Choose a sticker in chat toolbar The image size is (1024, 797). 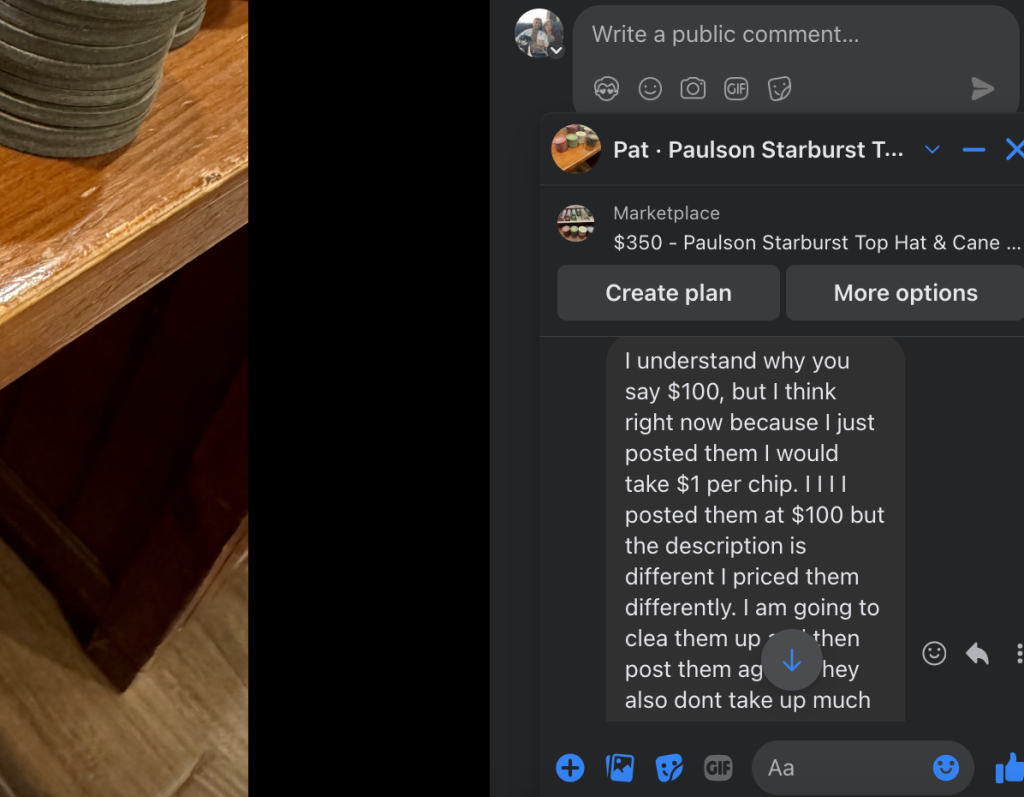[669, 768]
